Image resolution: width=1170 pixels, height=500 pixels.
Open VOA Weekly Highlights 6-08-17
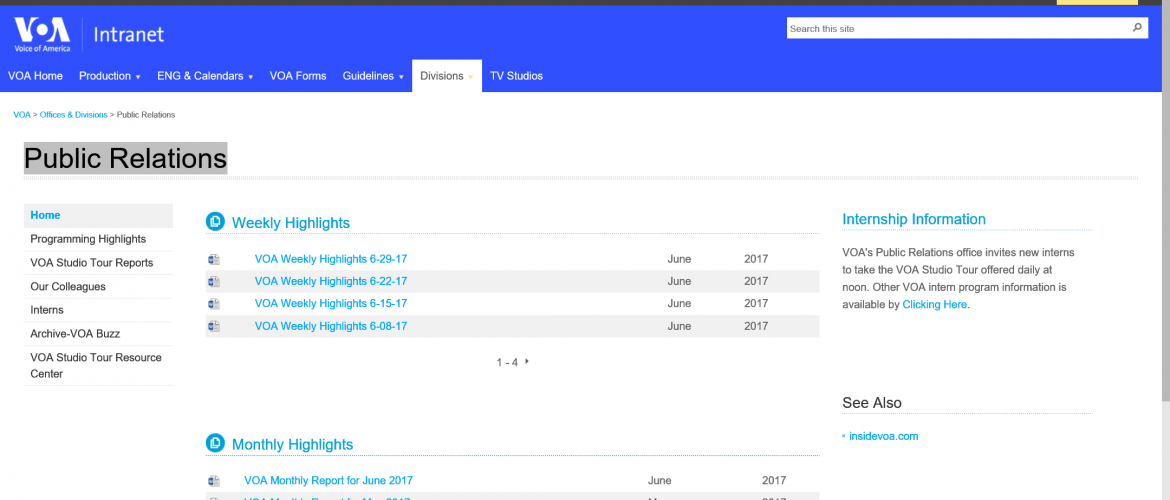(331, 326)
